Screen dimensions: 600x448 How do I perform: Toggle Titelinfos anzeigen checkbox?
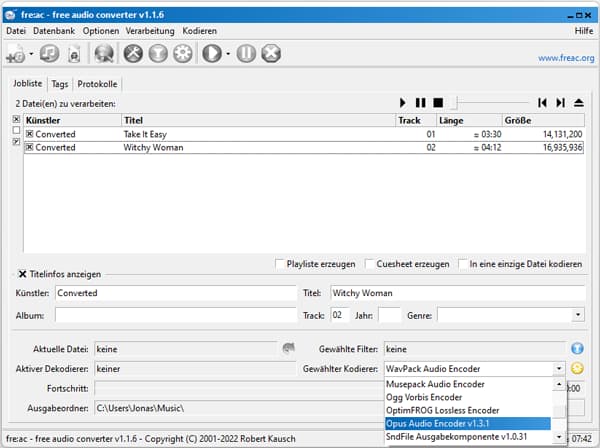[x=23, y=274]
